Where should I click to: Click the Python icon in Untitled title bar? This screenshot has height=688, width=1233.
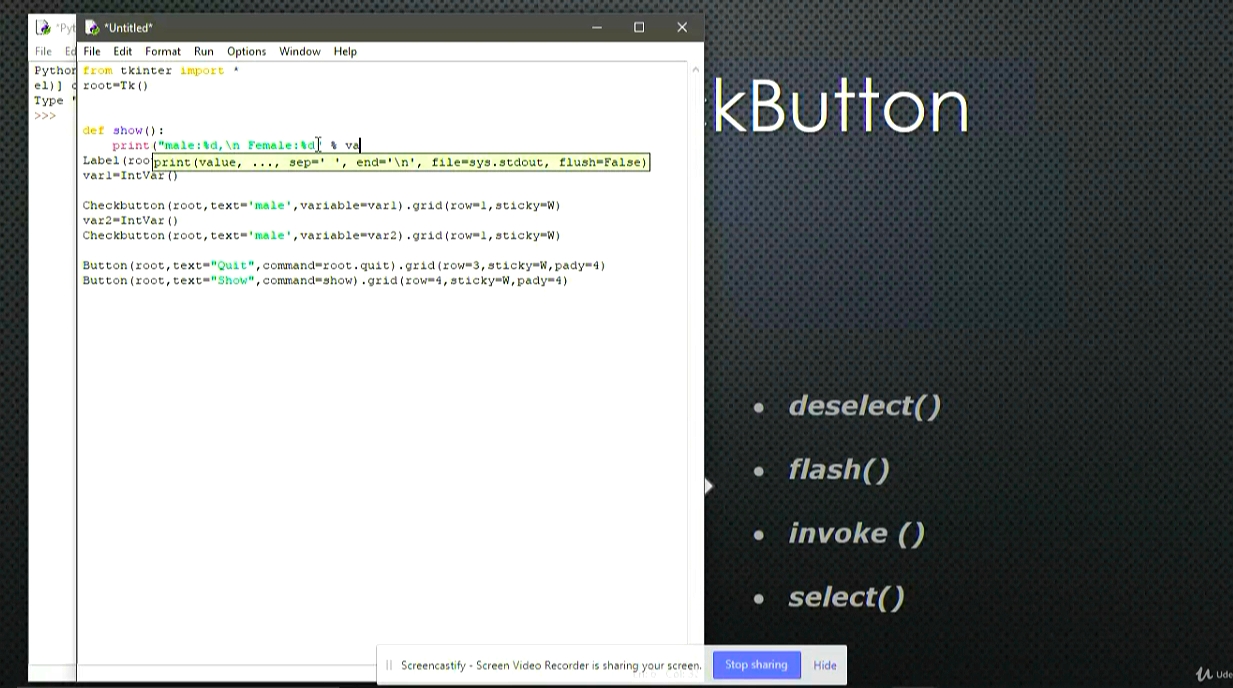point(92,27)
